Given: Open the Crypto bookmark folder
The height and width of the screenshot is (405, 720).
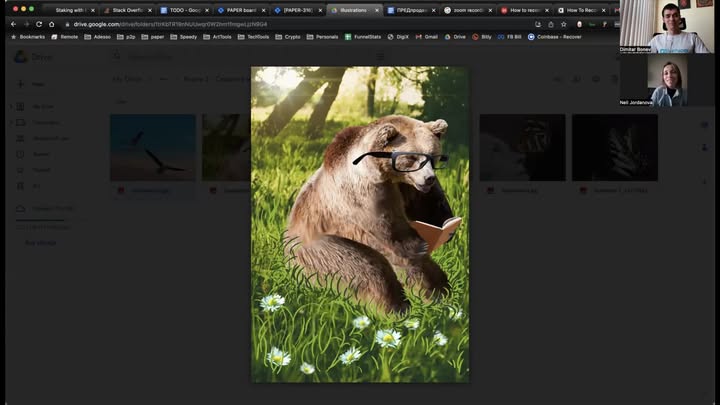Looking at the screenshot, I should pos(288,37).
